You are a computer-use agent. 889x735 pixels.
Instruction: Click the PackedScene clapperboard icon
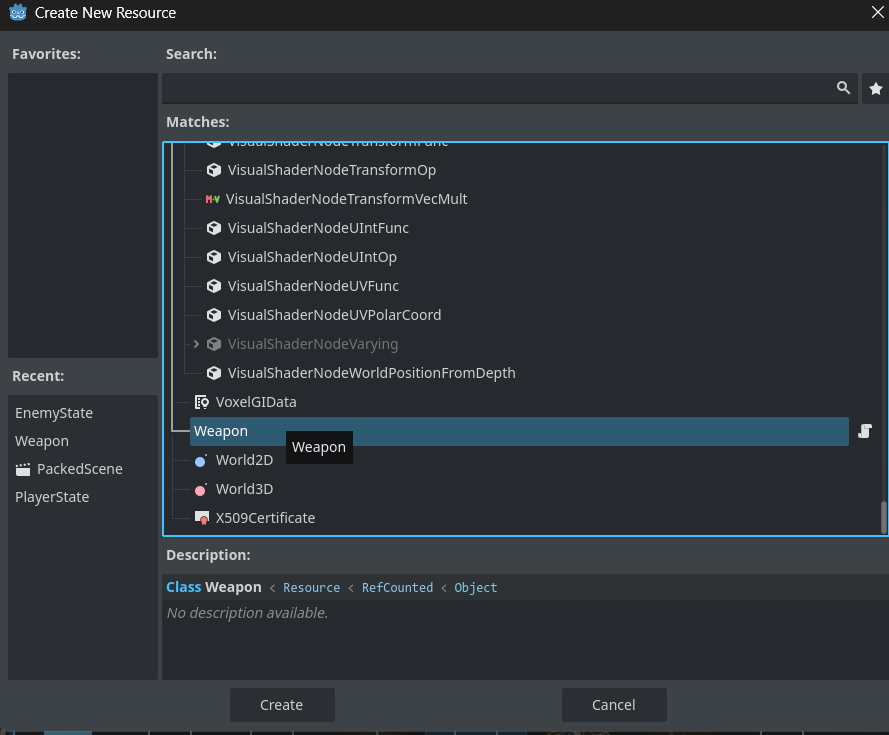tap(23, 469)
